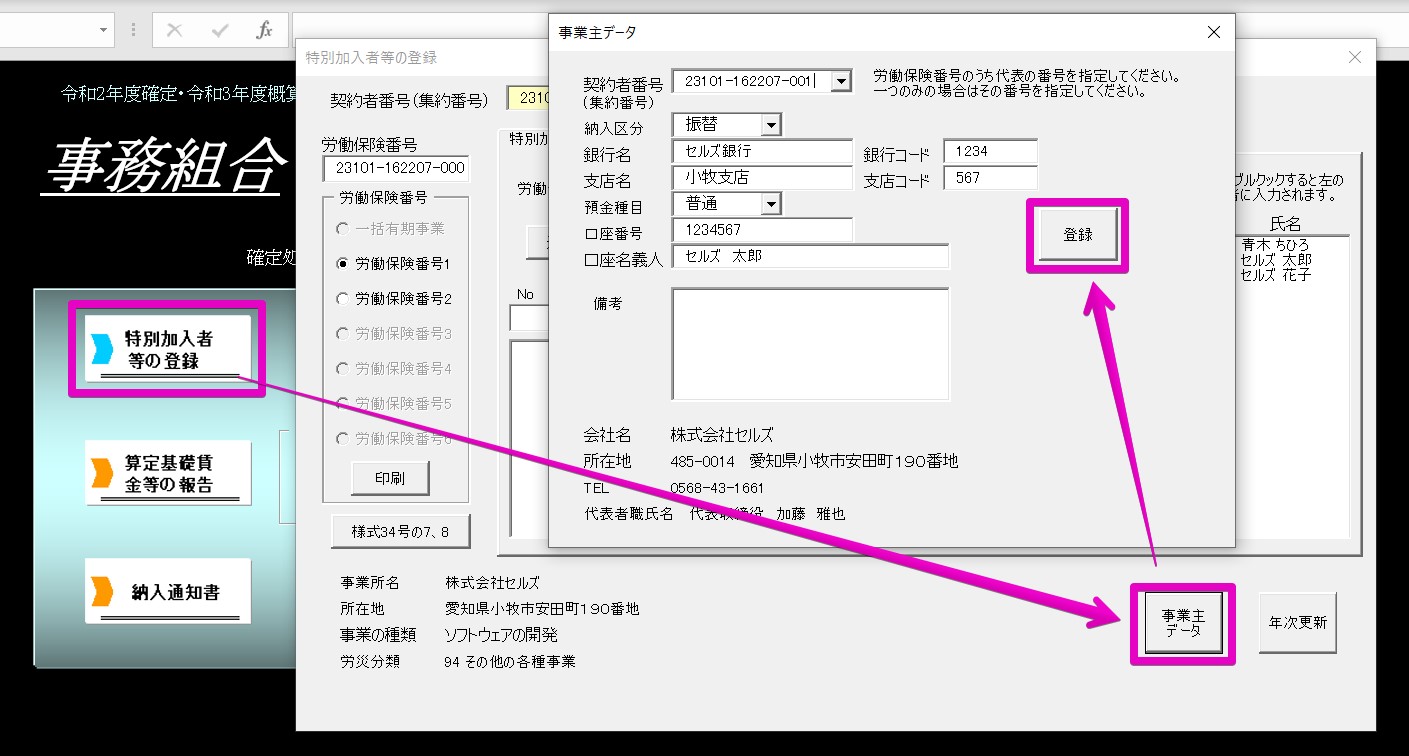Image resolution: width=1409 pixels, height=756 pixels.
Task: Click the 登録 button in 事業主データ dialog
Action: tap(1077, 235)
